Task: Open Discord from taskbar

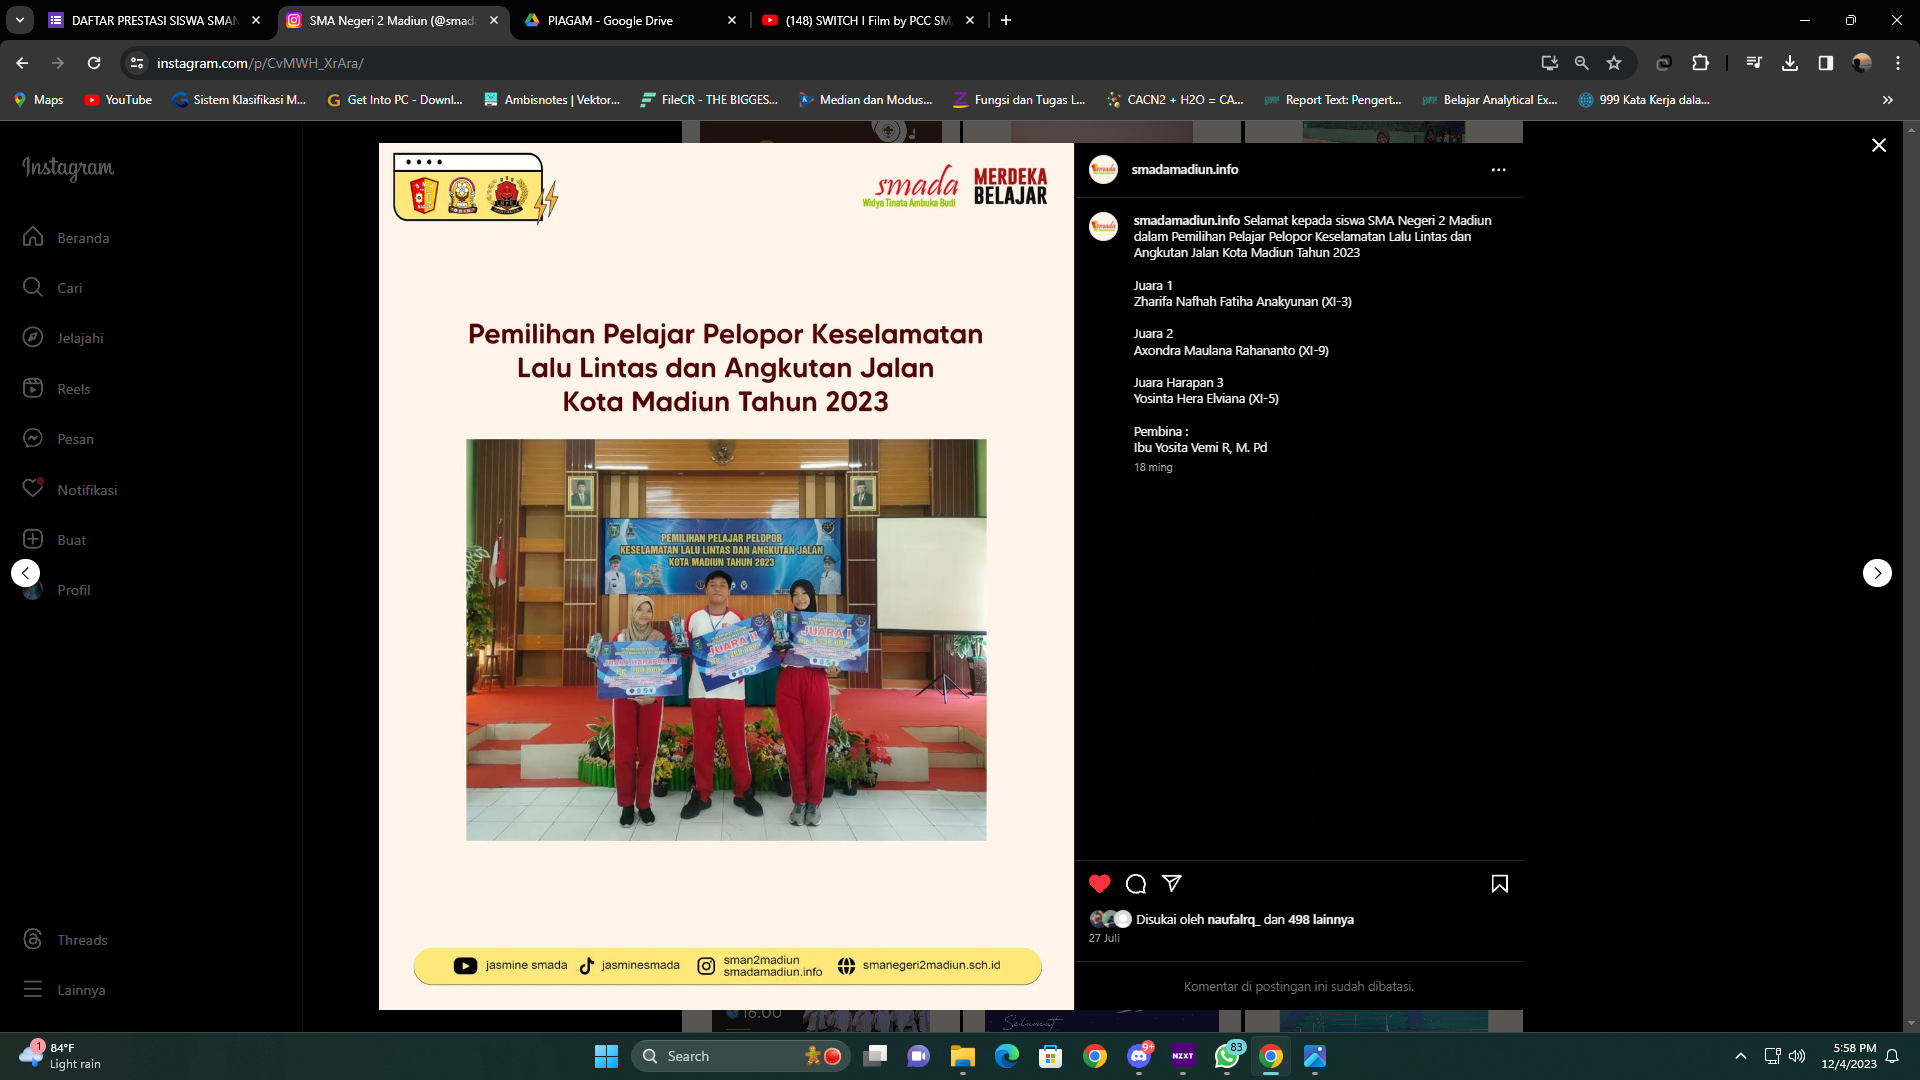Action: pyautogui.click(x=1139, y=1056)
